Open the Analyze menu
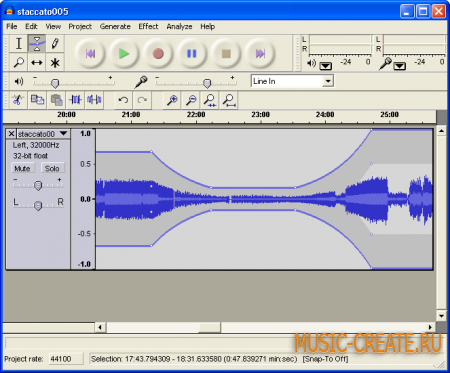 point(179,26)
